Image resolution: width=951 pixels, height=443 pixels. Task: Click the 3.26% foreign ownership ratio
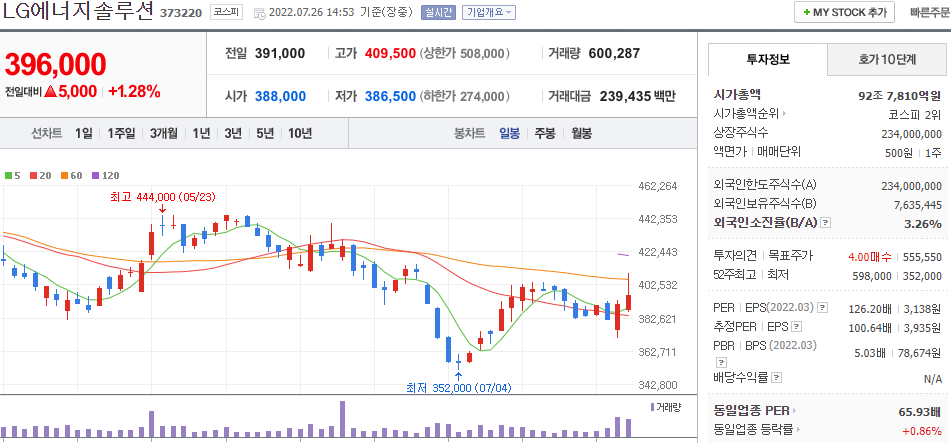(x=922, y=224)
